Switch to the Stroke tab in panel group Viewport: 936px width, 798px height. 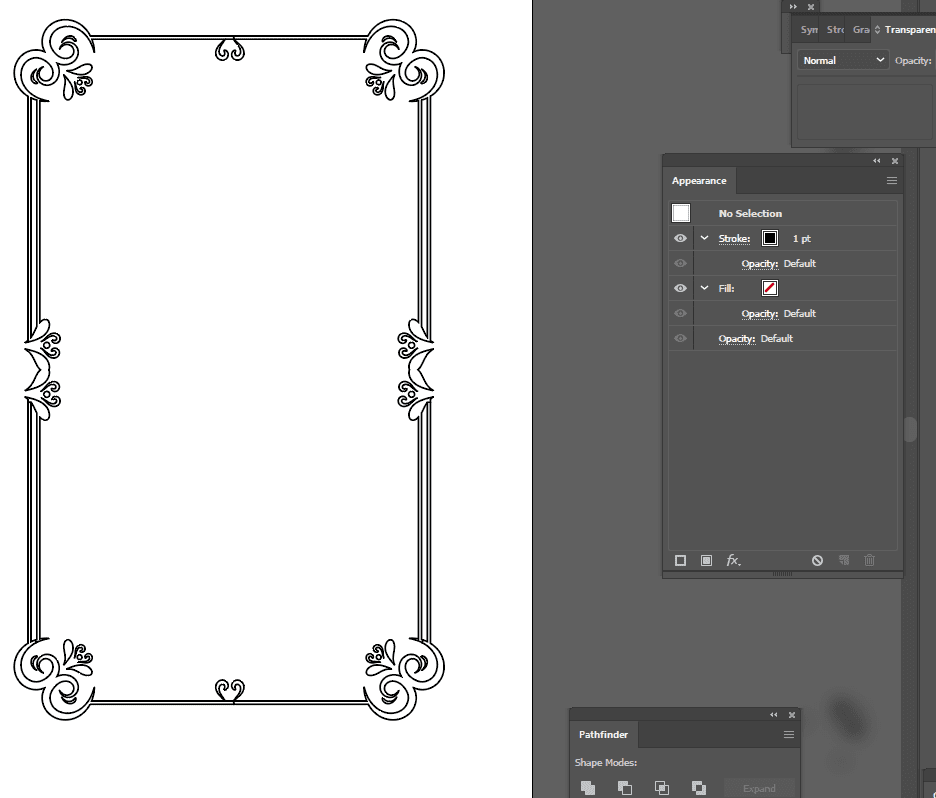click(835, 29)
